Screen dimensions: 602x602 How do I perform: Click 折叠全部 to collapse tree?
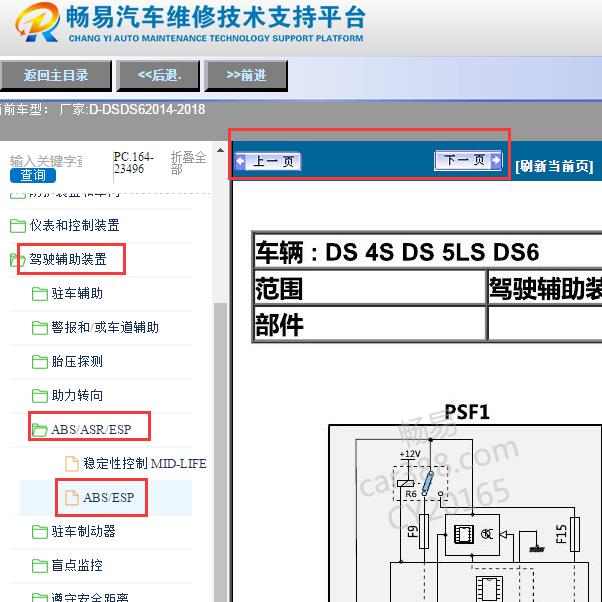(188, 163)
